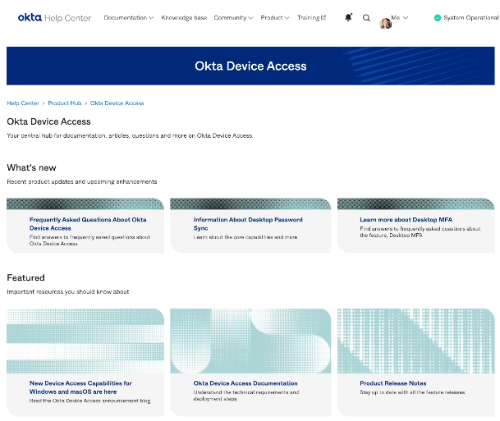The width and height of the screenshot is (500, 421).
Task: Click the Okta Device Access banner heading
Action: (x=250, y=66)
